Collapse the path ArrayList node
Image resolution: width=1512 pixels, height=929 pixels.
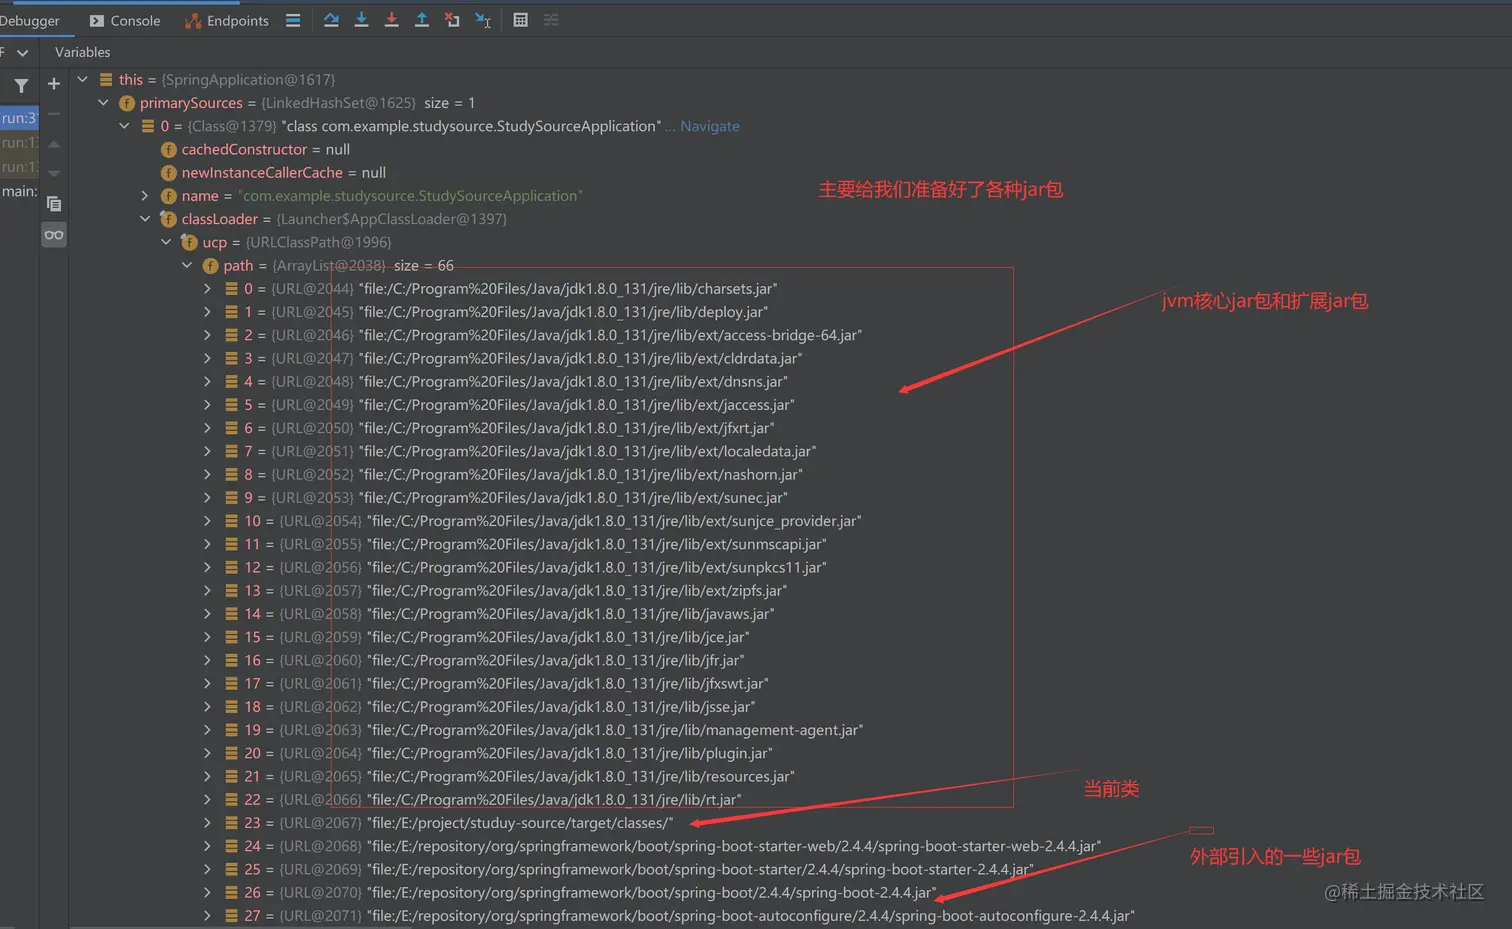(187, 265)
